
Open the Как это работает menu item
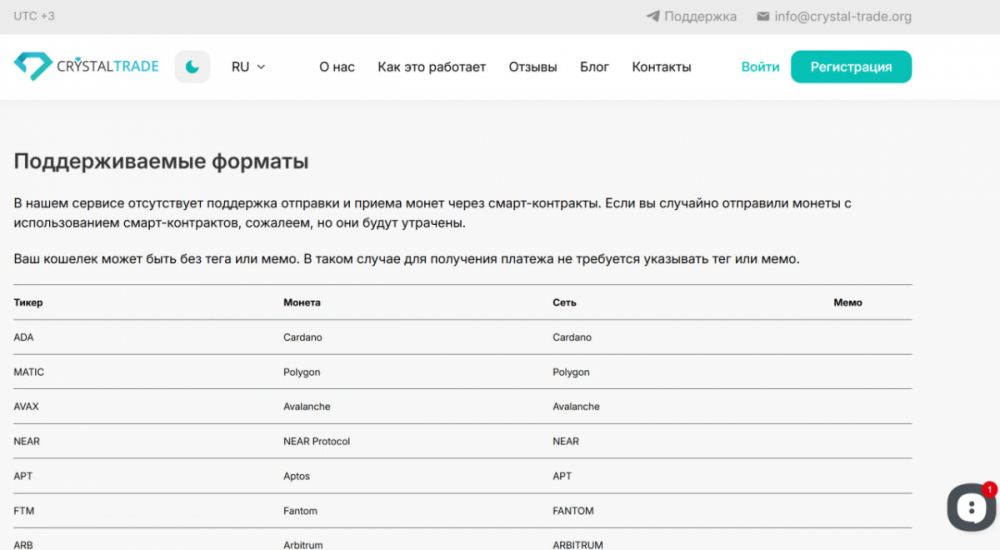[x=431, y=67]
